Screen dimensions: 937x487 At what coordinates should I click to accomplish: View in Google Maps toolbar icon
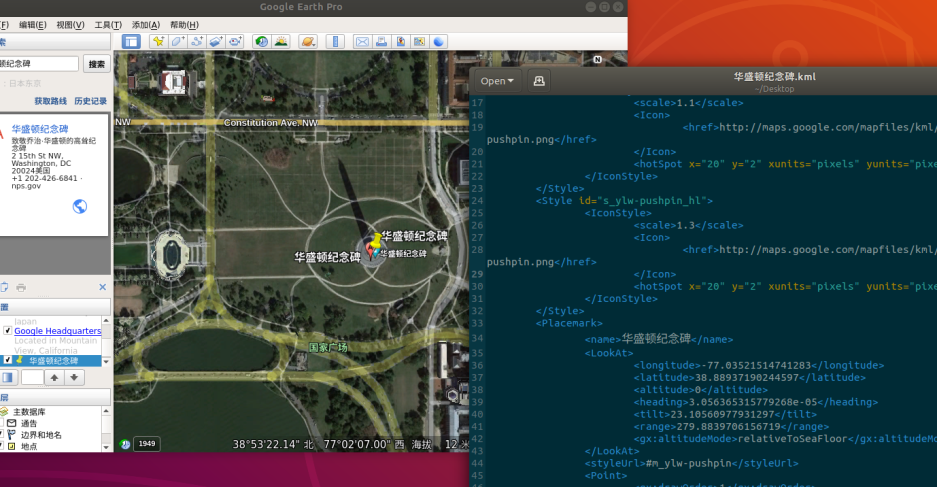click(419, 41)
